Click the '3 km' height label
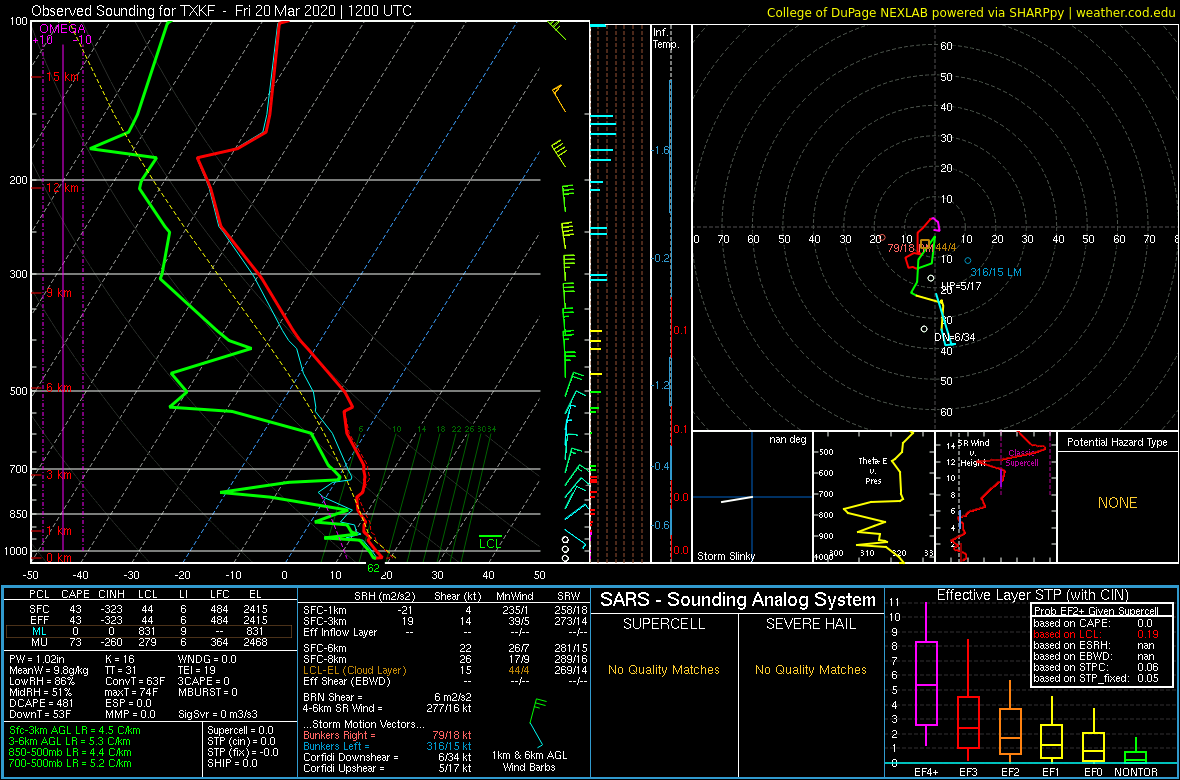 coord(57,475)
